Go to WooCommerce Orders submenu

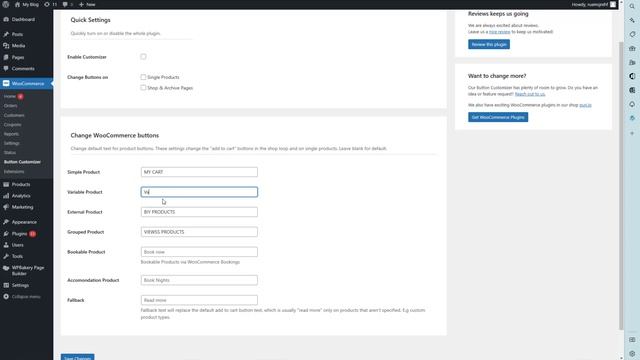click(x=11, y=106)
